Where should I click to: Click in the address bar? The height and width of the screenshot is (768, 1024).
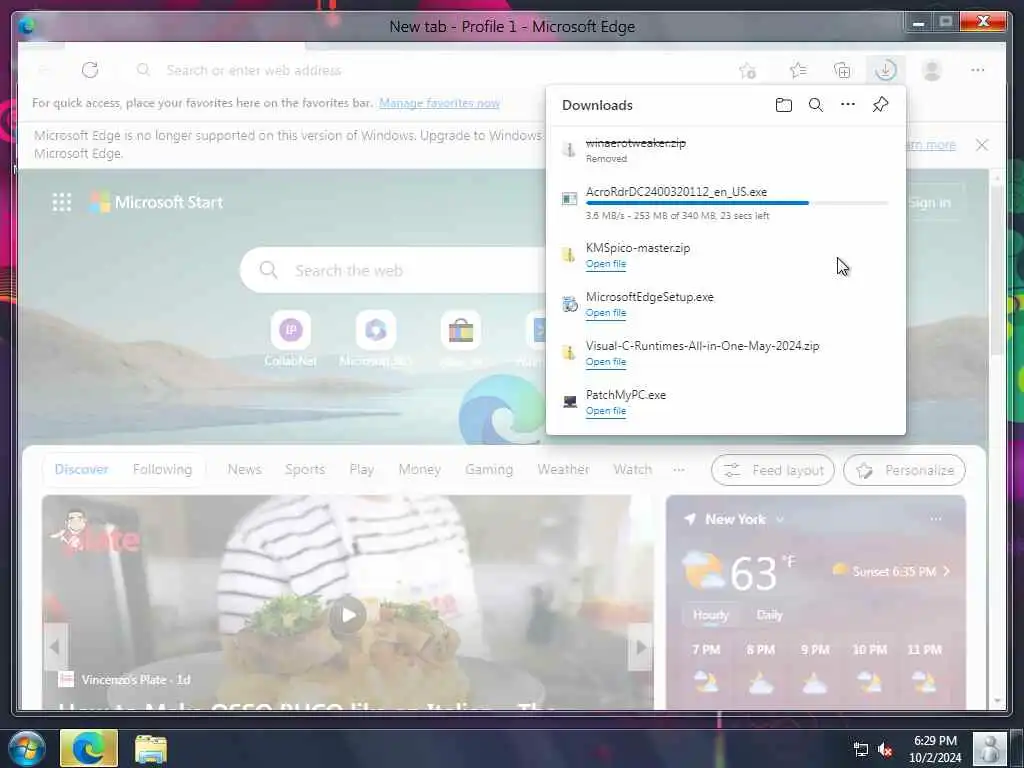point(431,71)
